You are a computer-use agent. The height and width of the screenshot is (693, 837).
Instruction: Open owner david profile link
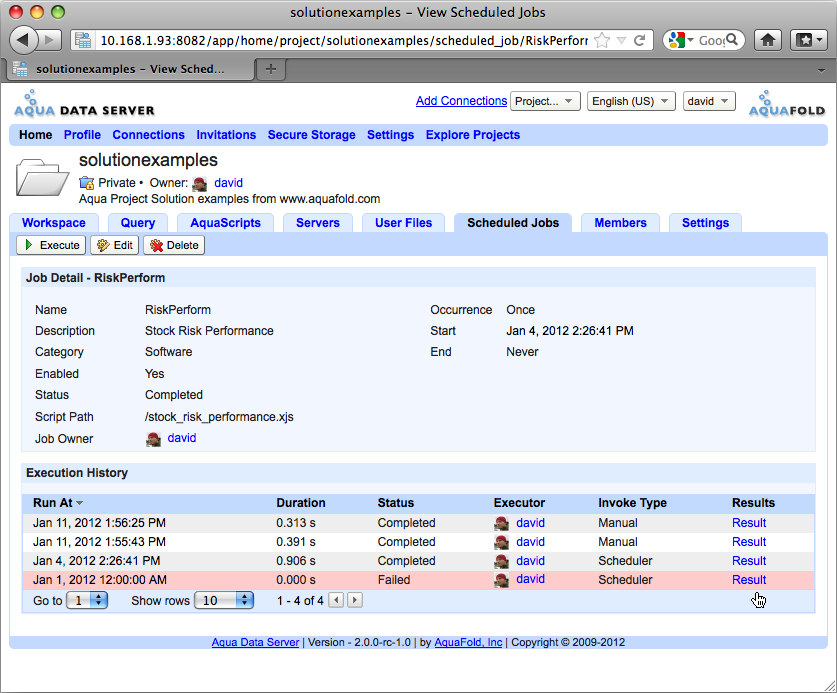[x=228, y=183]
